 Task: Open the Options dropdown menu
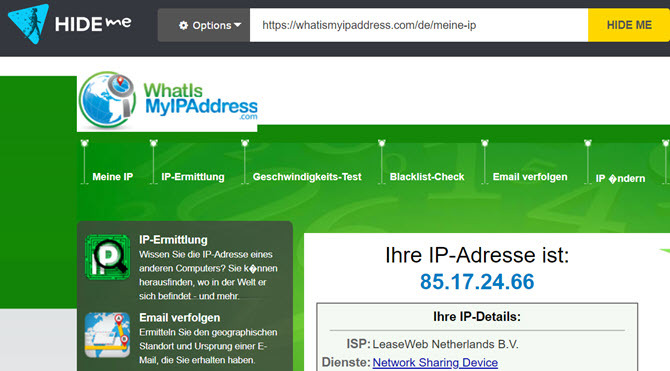(204, 25)
